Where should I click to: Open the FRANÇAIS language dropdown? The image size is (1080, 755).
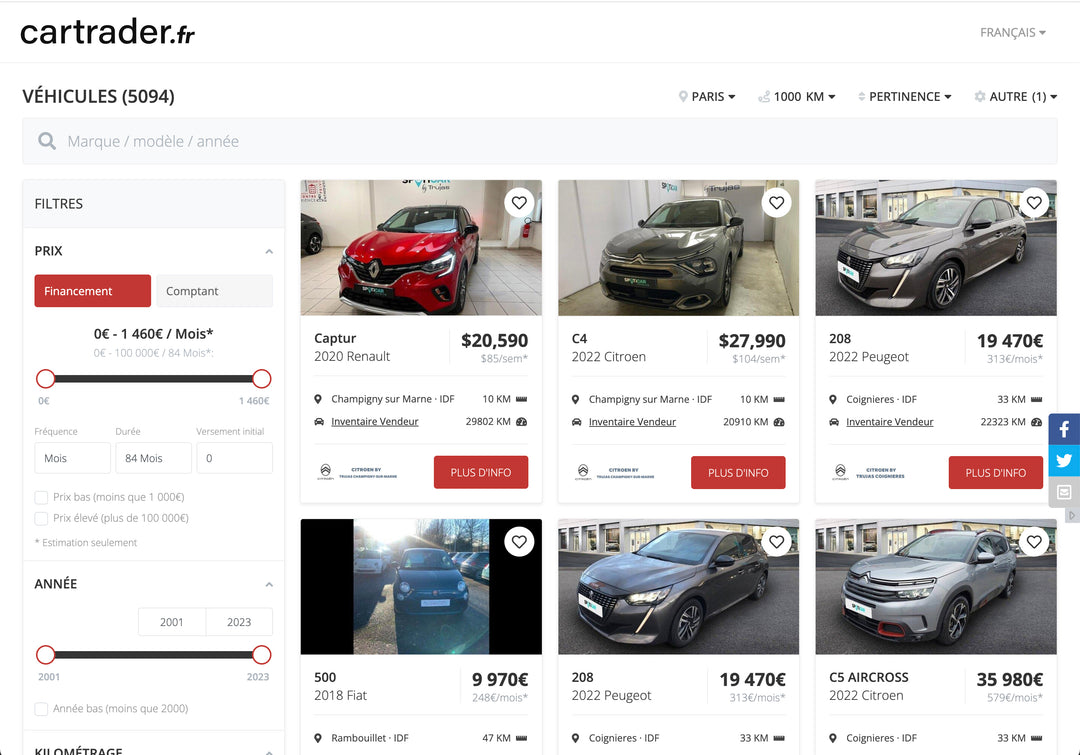[x=1012, y=32]
